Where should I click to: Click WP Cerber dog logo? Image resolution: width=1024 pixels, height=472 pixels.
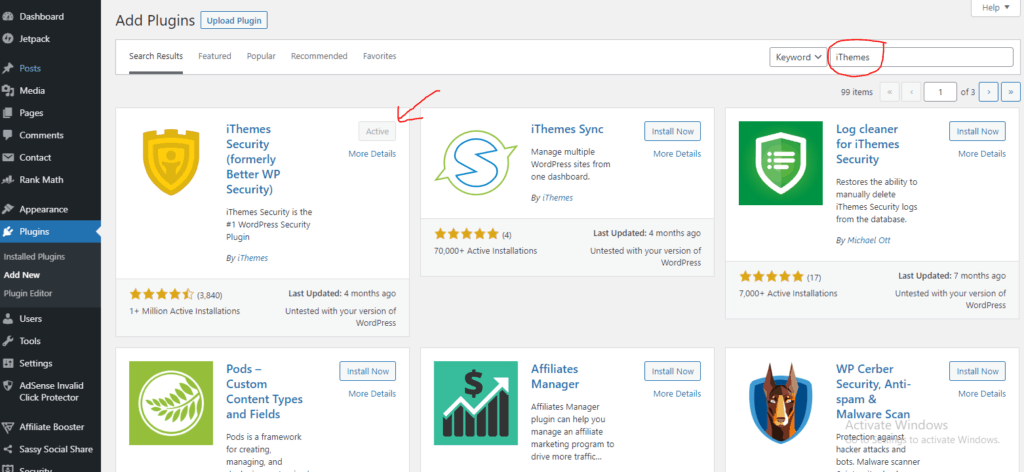(780, 403)
